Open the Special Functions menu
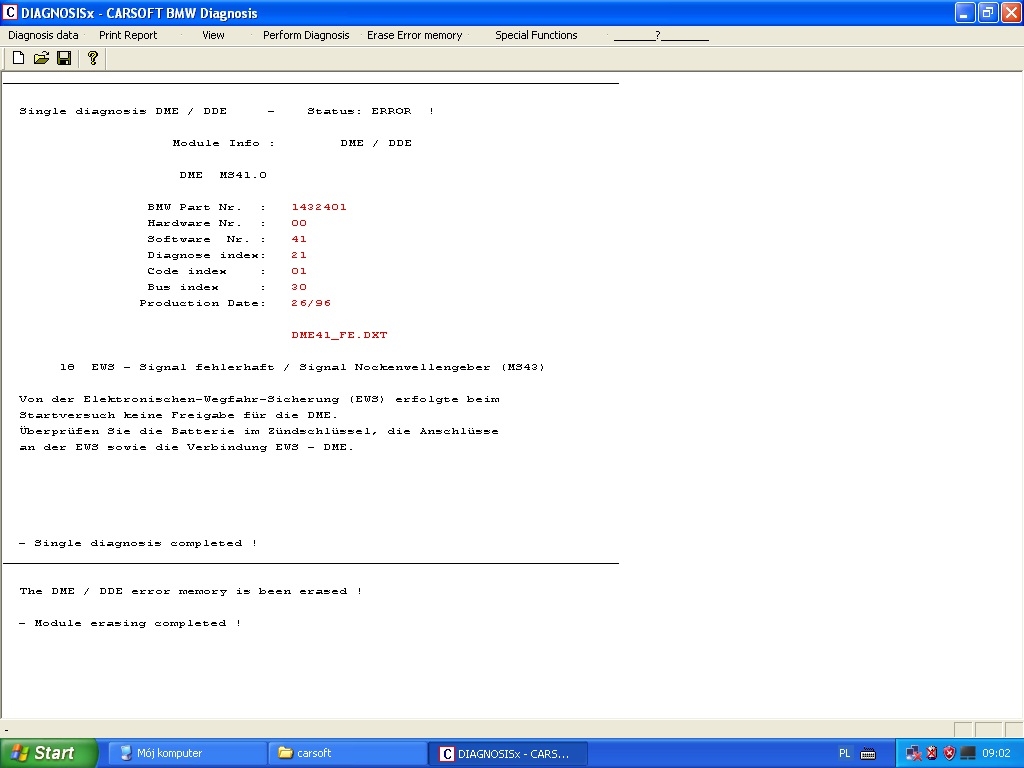The width and height of the screenshot is (1024, 768). (536, 35)
